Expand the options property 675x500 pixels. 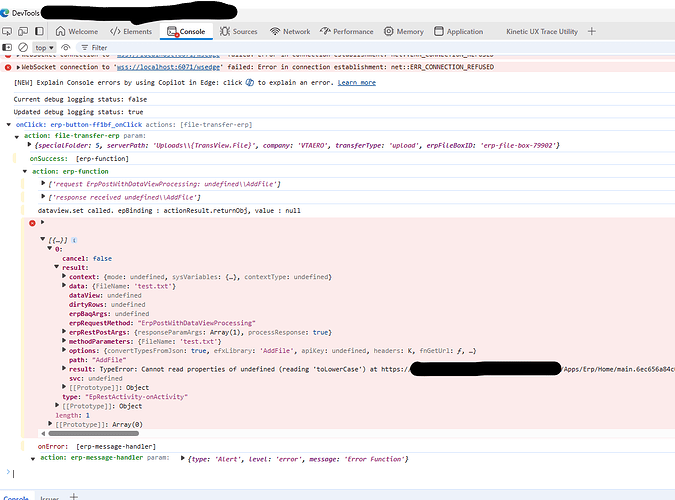(64, 350)
